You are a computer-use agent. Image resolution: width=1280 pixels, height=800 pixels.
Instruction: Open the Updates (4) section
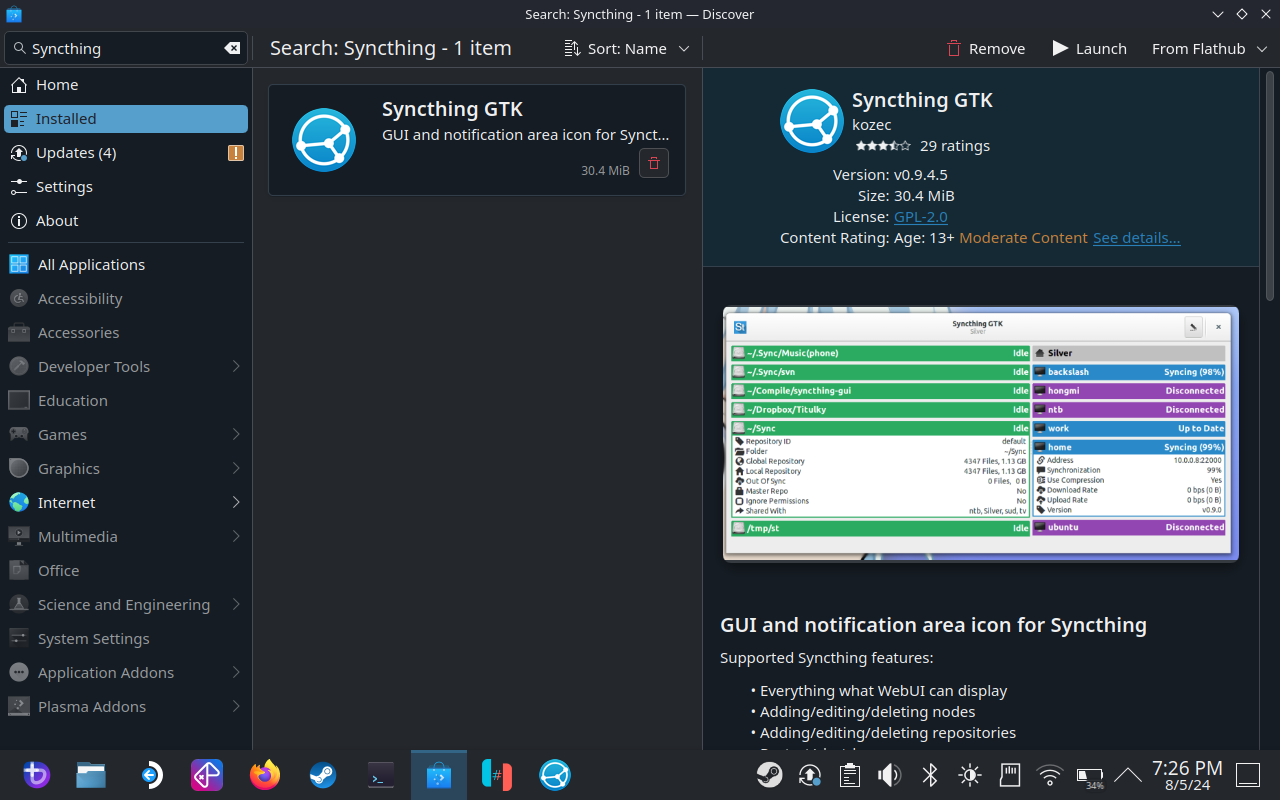coord(126,153)
